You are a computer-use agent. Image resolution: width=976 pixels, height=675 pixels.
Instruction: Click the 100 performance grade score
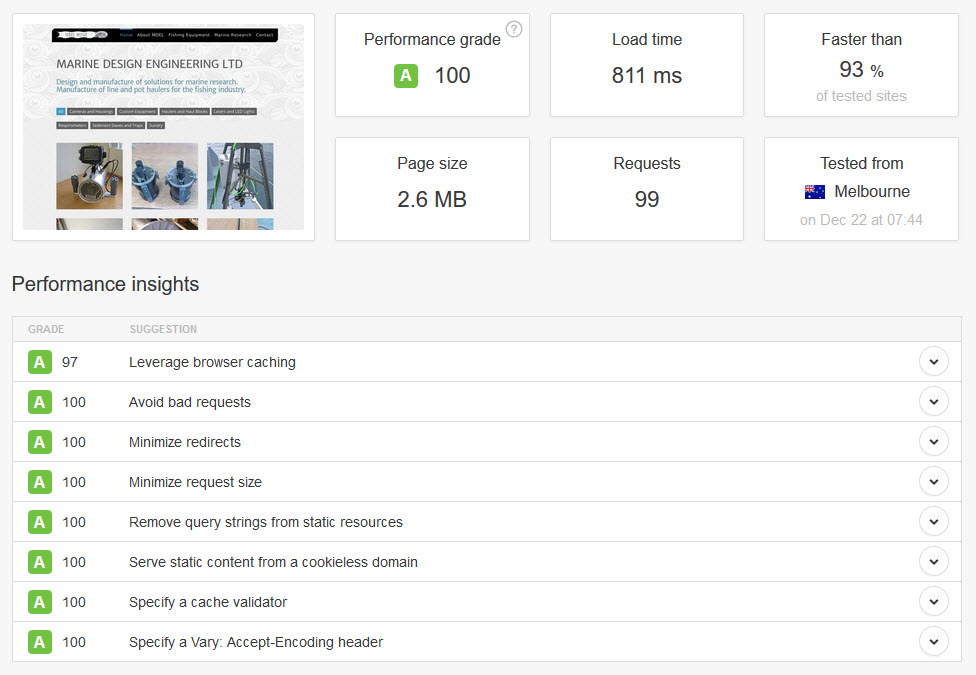(453, 76)
